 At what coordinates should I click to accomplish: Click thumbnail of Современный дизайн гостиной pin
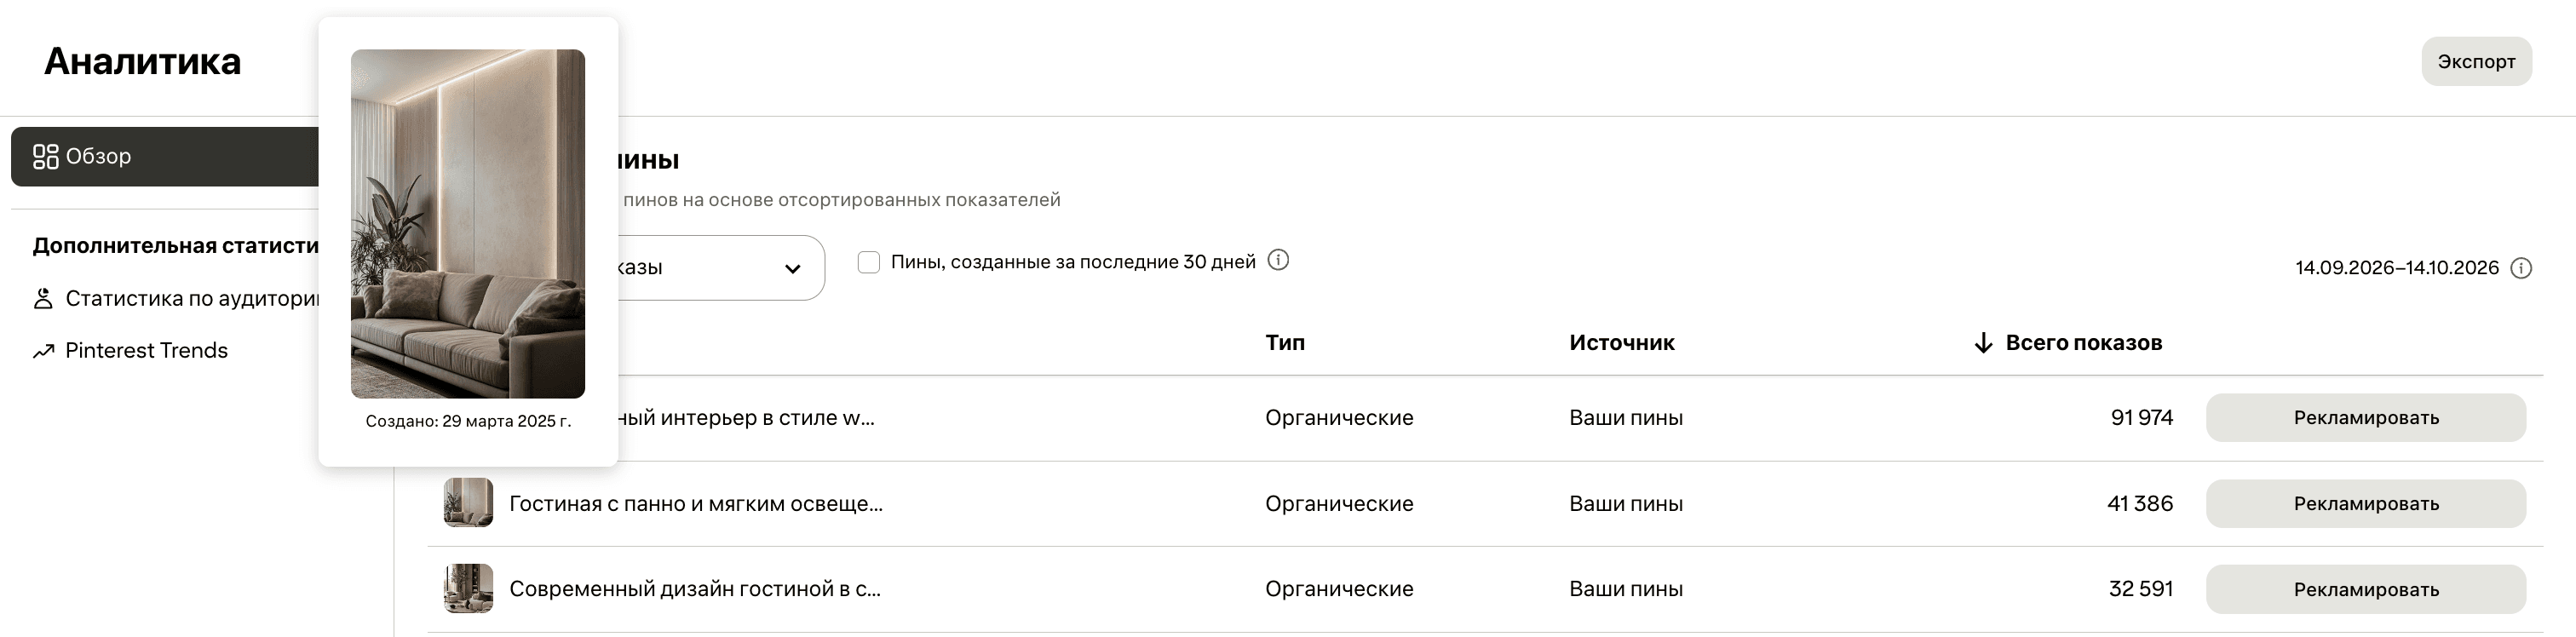[x=468, y=589]
